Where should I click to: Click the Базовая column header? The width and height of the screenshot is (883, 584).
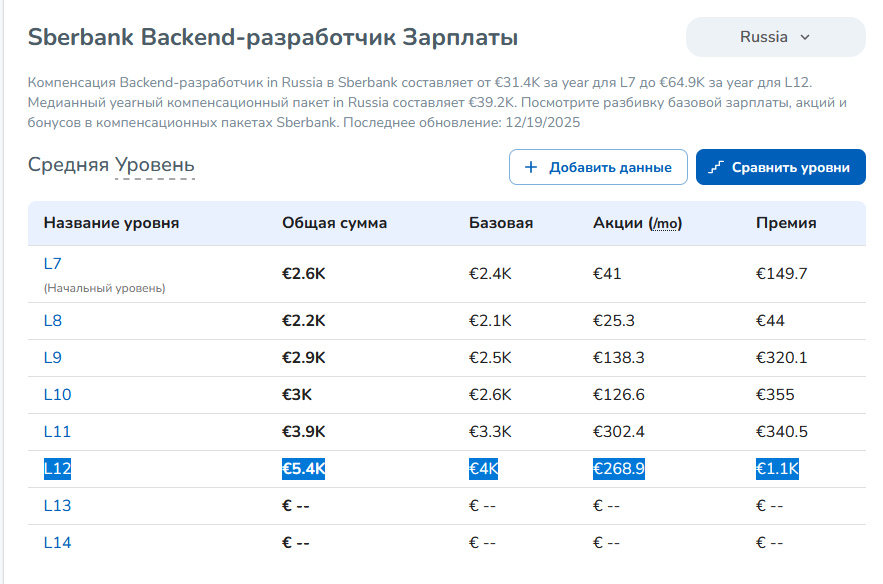501,223
